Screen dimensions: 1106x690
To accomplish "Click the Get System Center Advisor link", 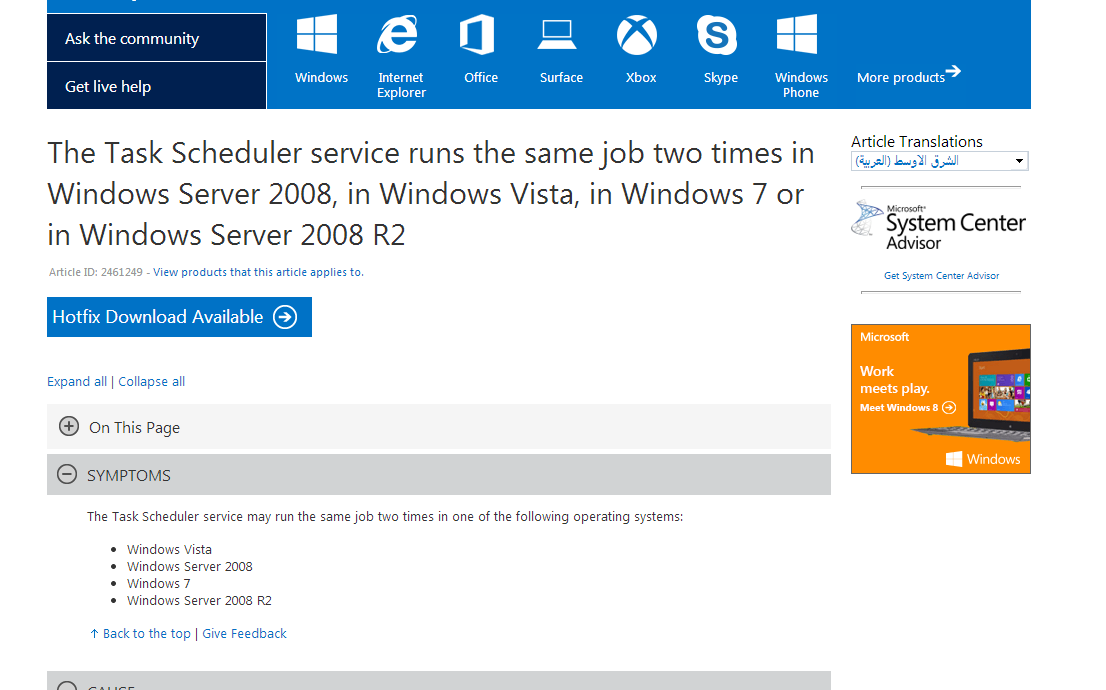I will click(942, 276).
